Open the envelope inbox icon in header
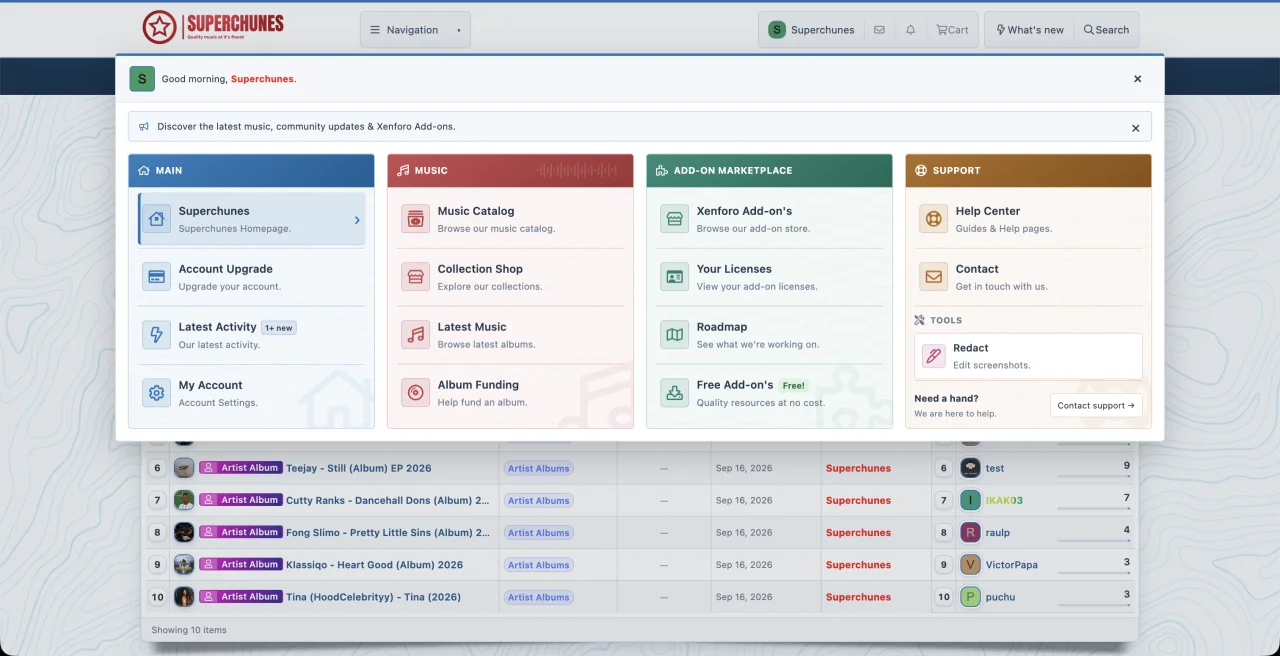 click(x=879, y=30)
